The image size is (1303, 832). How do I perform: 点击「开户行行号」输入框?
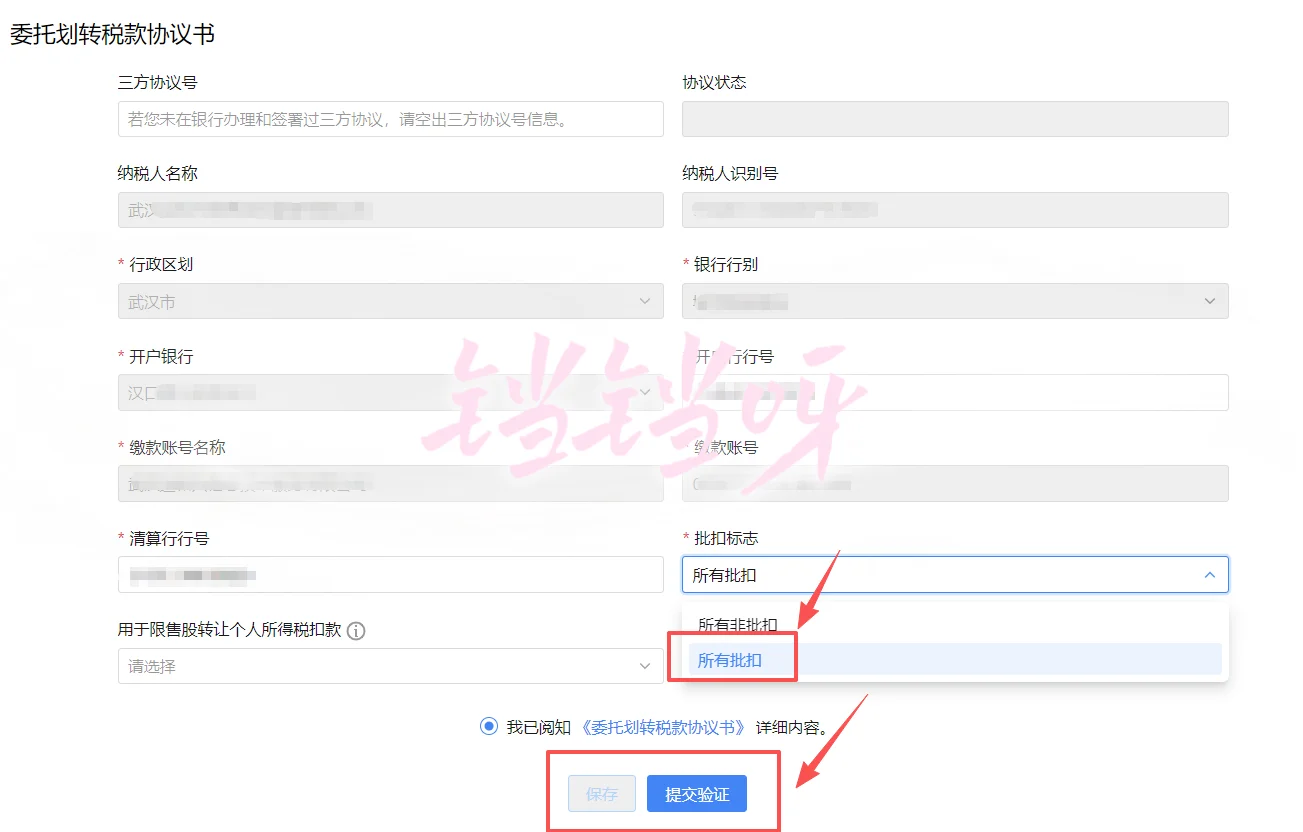(955, 392)
